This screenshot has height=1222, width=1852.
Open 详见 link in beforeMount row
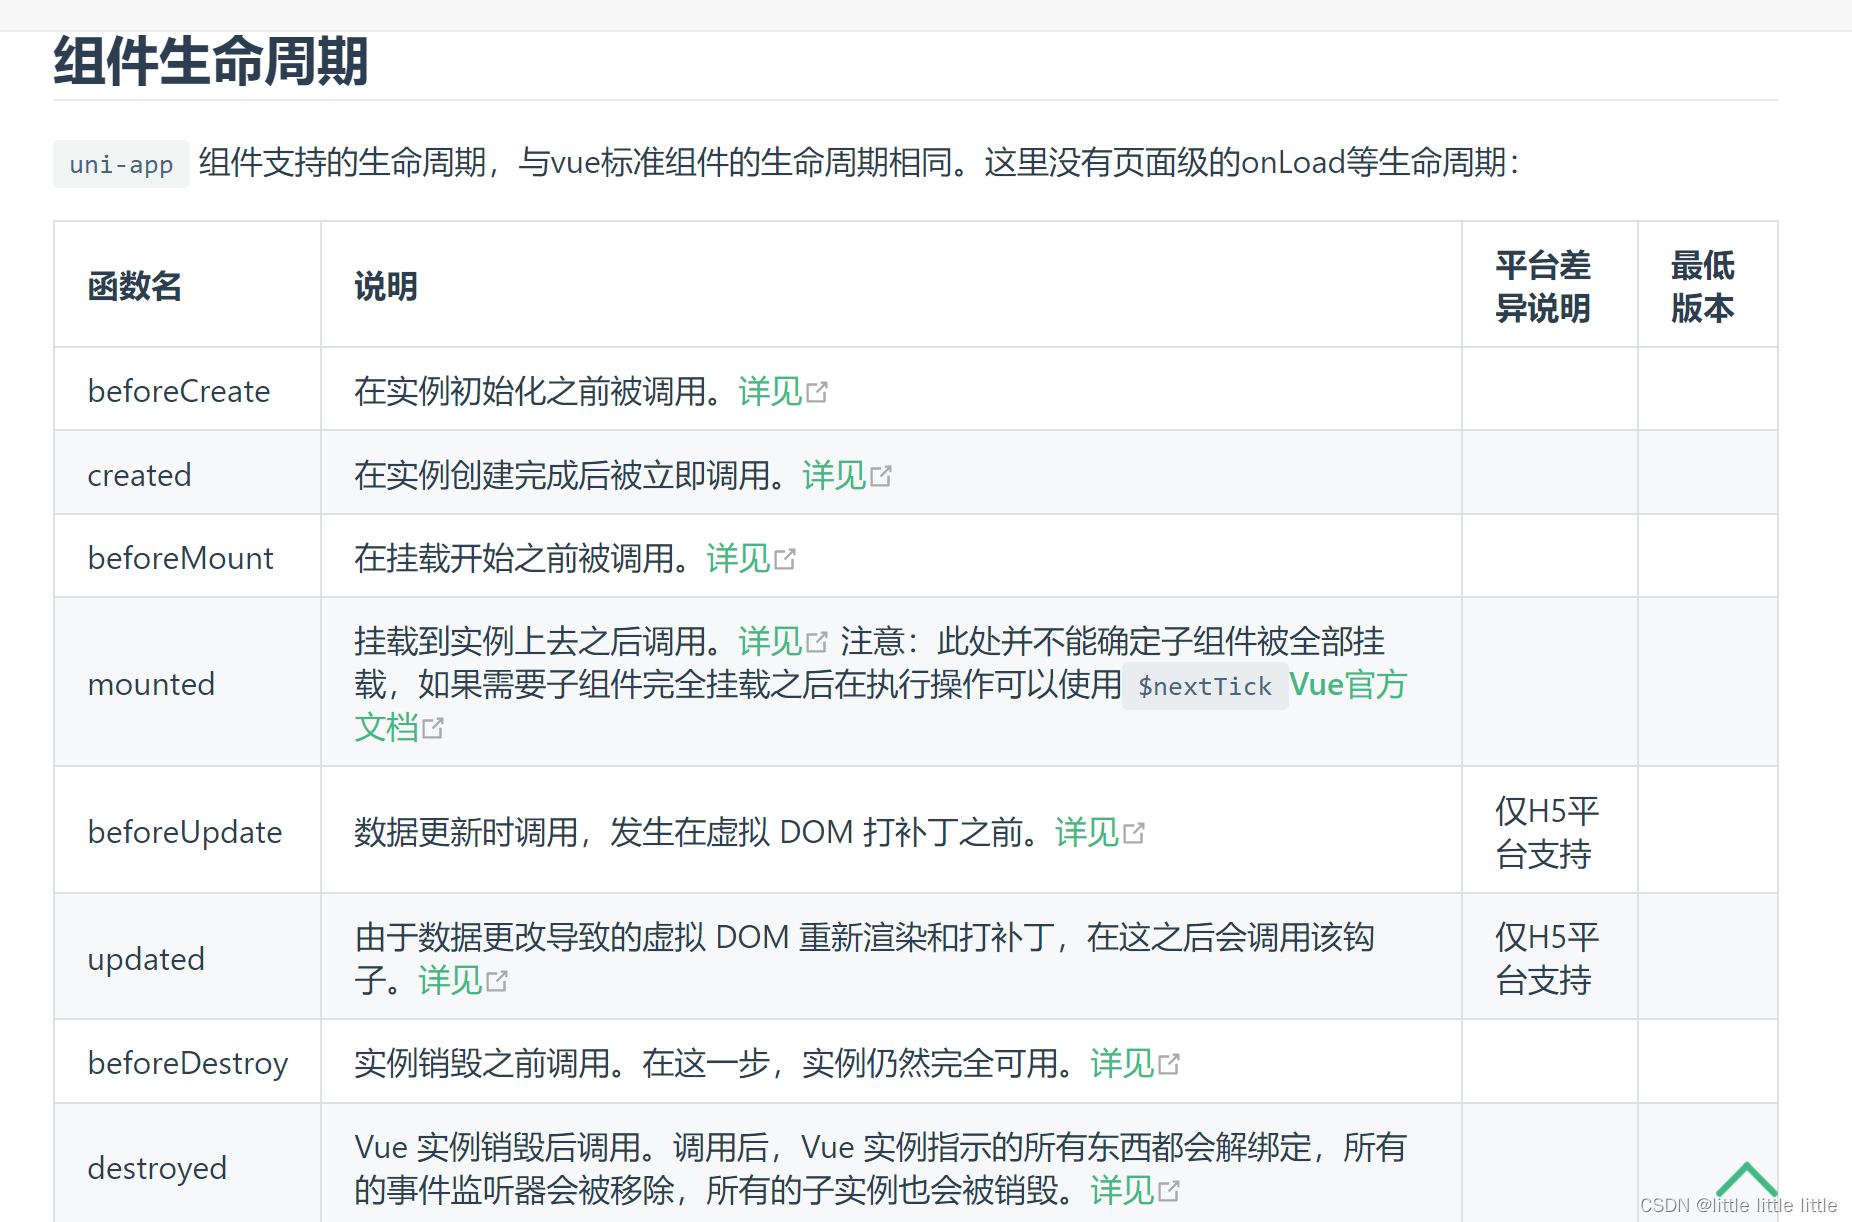[738, 558]
